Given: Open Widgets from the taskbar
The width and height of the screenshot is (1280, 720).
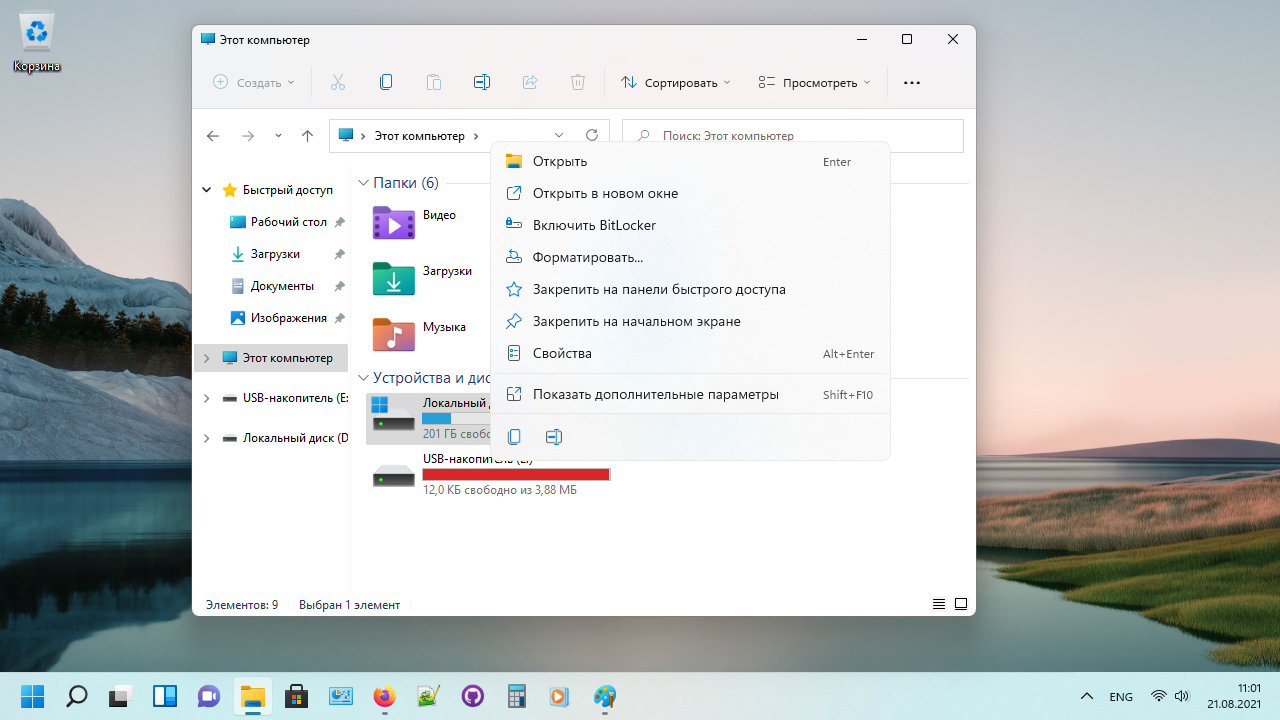Looking at the screenshot, I should click(165, 696).
